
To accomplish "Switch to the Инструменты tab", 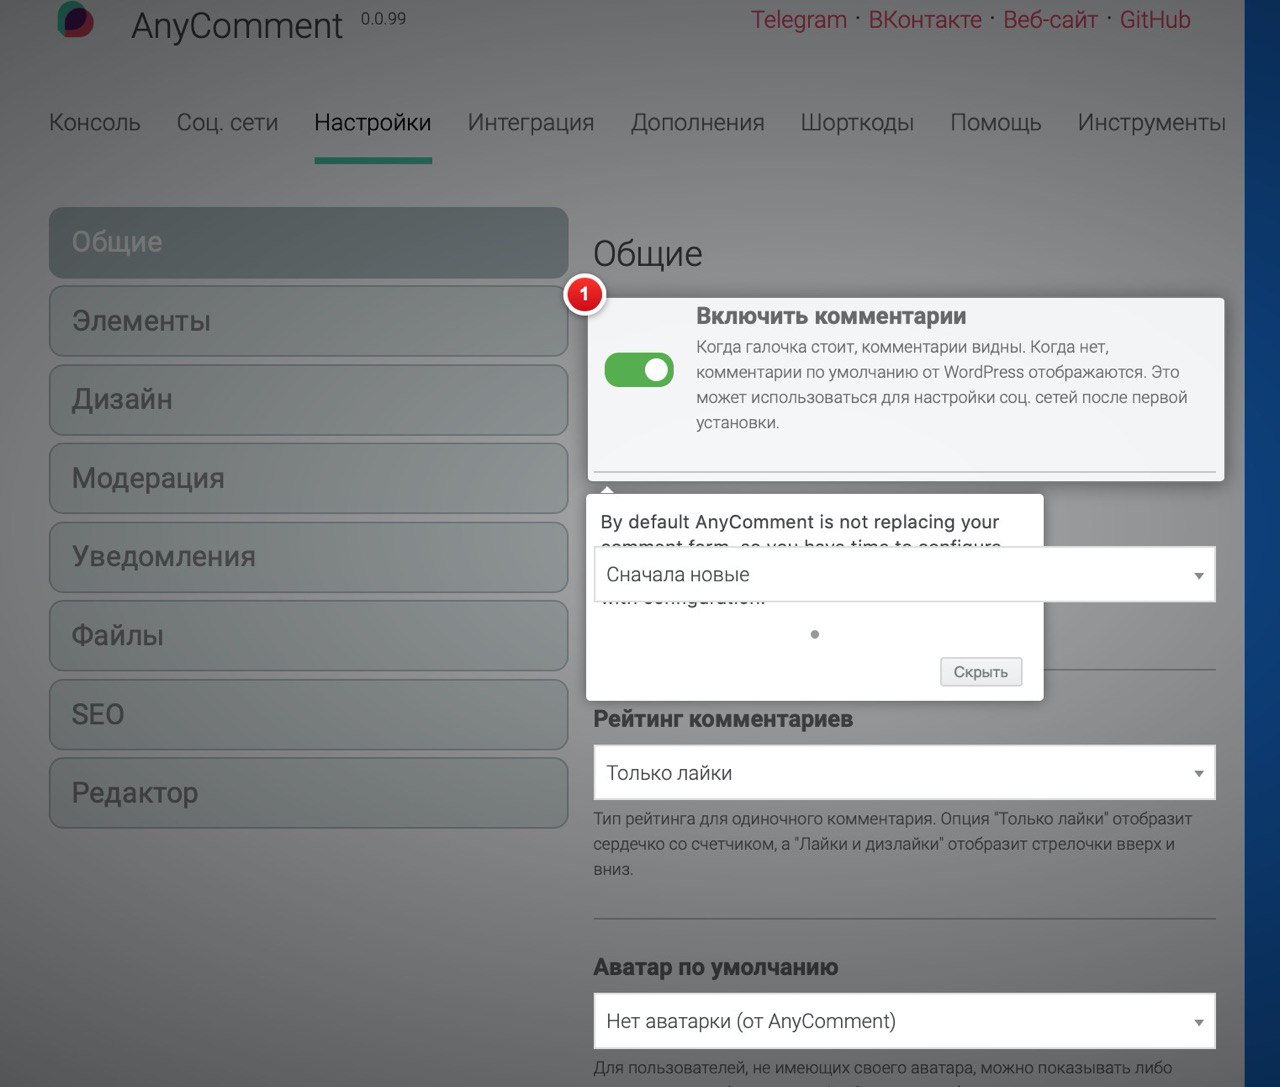I will tap(1152, 123).
